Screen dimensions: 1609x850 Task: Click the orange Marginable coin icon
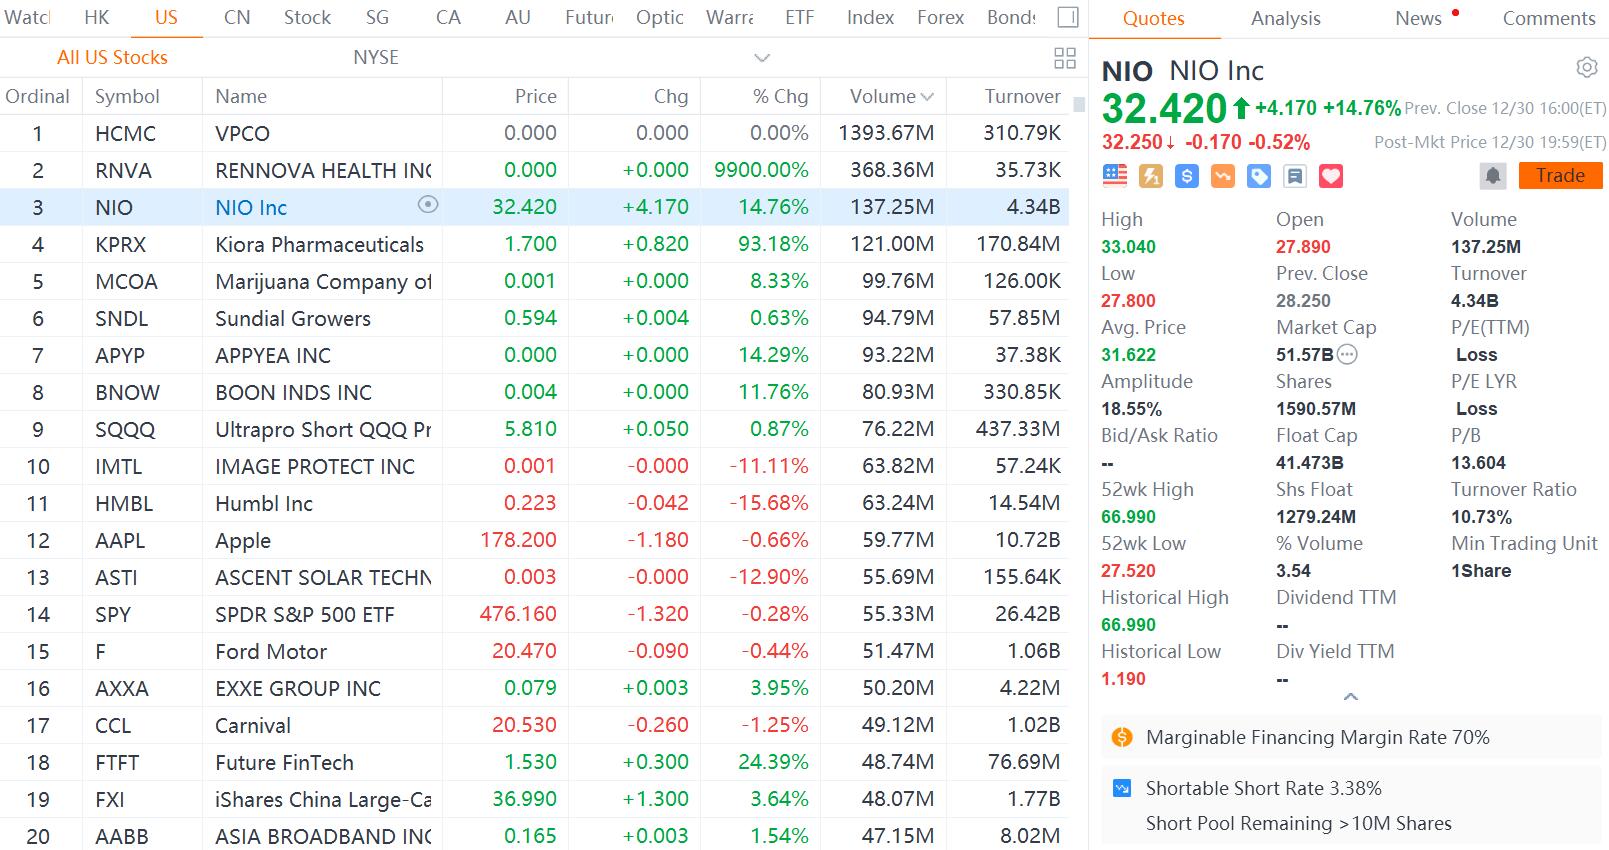point(1122,737)
